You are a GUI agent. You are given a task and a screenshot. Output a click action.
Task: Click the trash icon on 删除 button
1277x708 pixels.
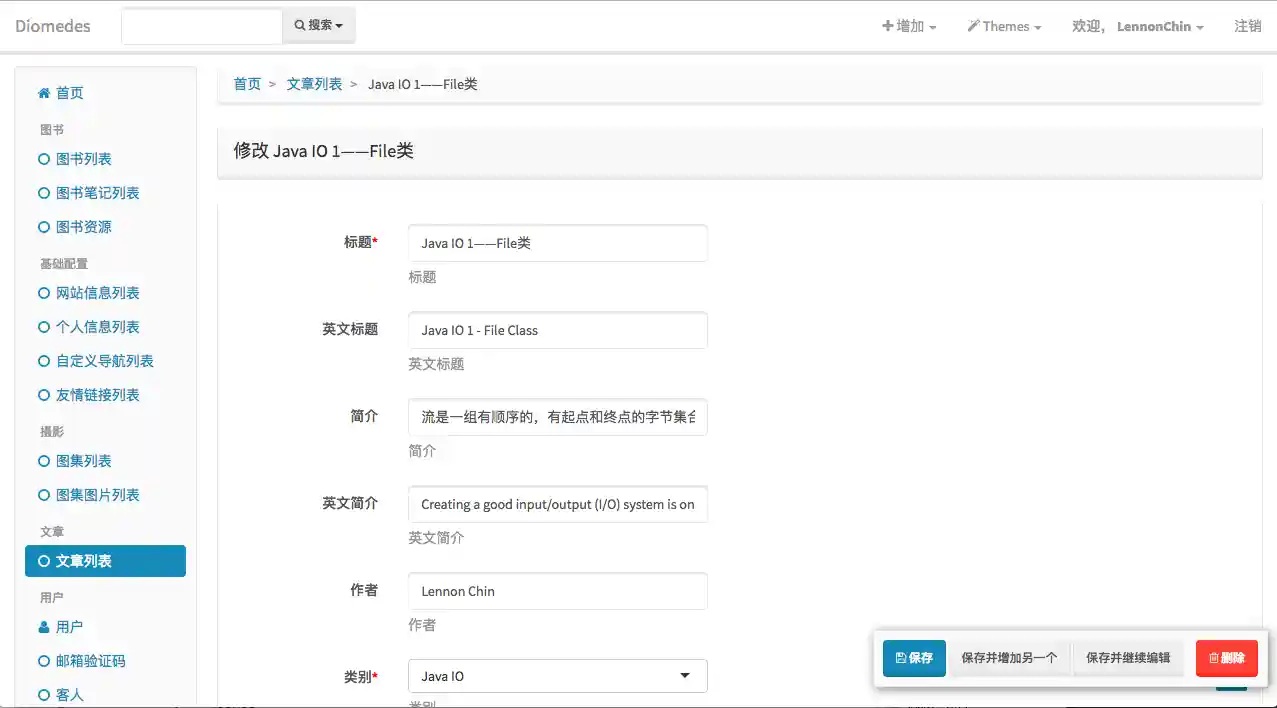tap(1213, 658)
